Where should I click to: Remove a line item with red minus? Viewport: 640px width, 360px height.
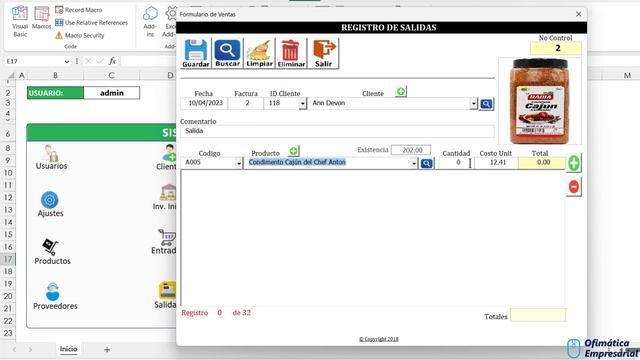pyautogui.click(x=573, y=187)
